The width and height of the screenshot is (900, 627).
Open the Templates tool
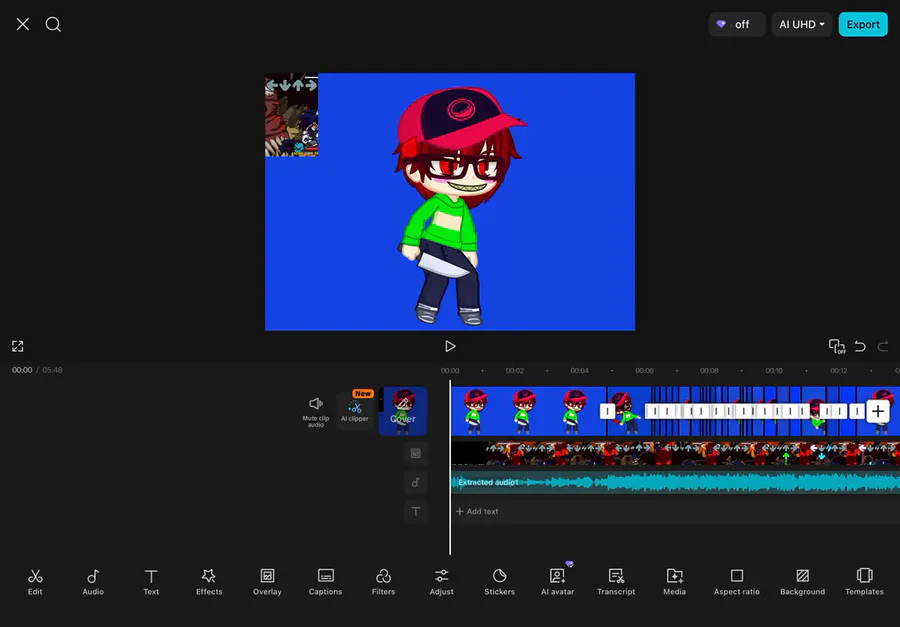tap(864, 582)
